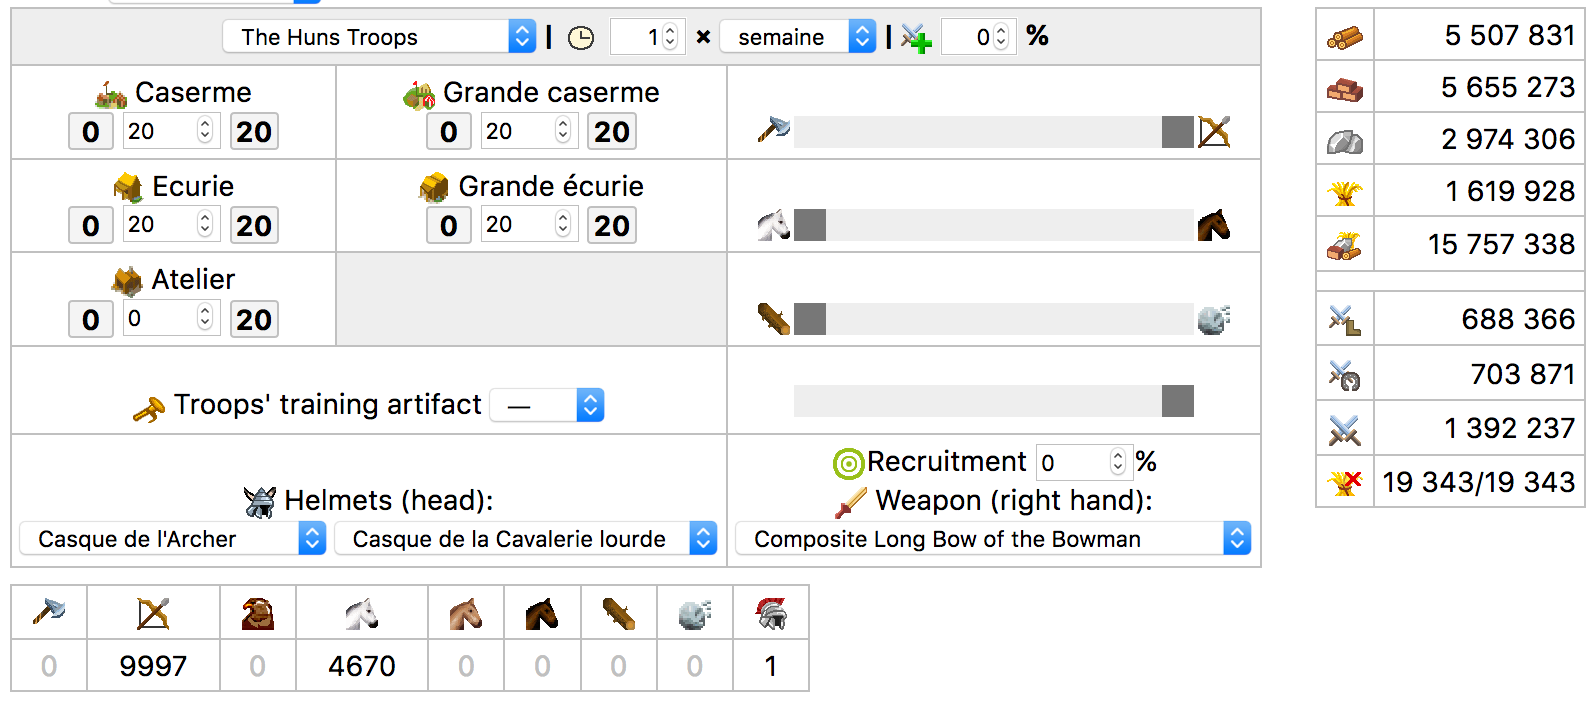This screenshot has width=1590, height=702.
Task: Open Composite Long Bow weapon dropdown
Action: (x=992, y=539)
